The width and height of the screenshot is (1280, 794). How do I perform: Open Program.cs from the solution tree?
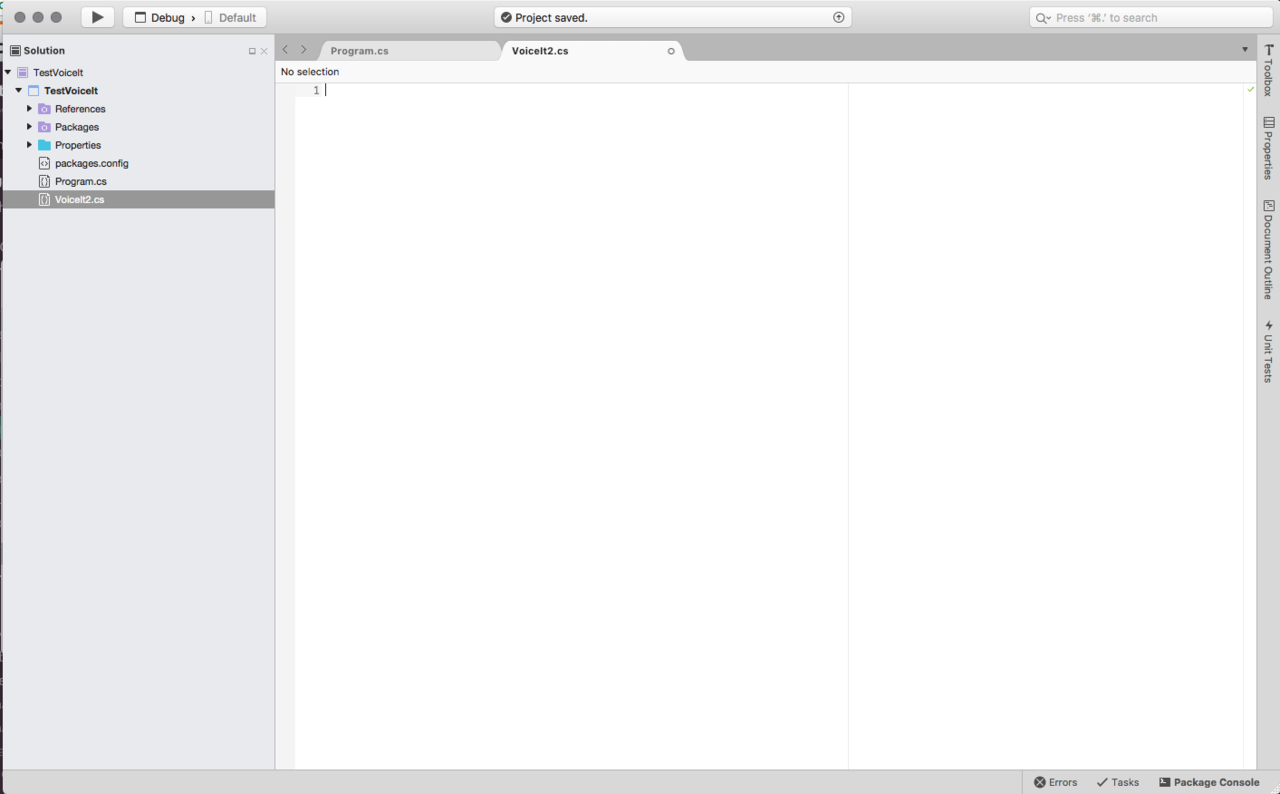[x=80, y=181]
